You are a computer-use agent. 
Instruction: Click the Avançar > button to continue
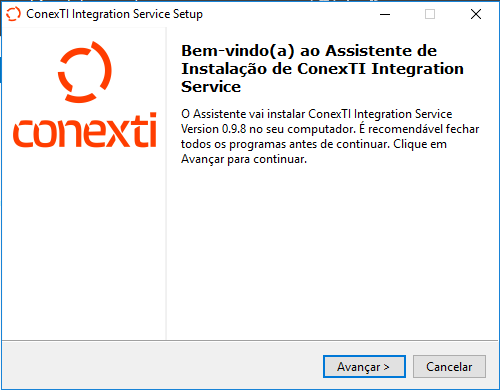364,367
